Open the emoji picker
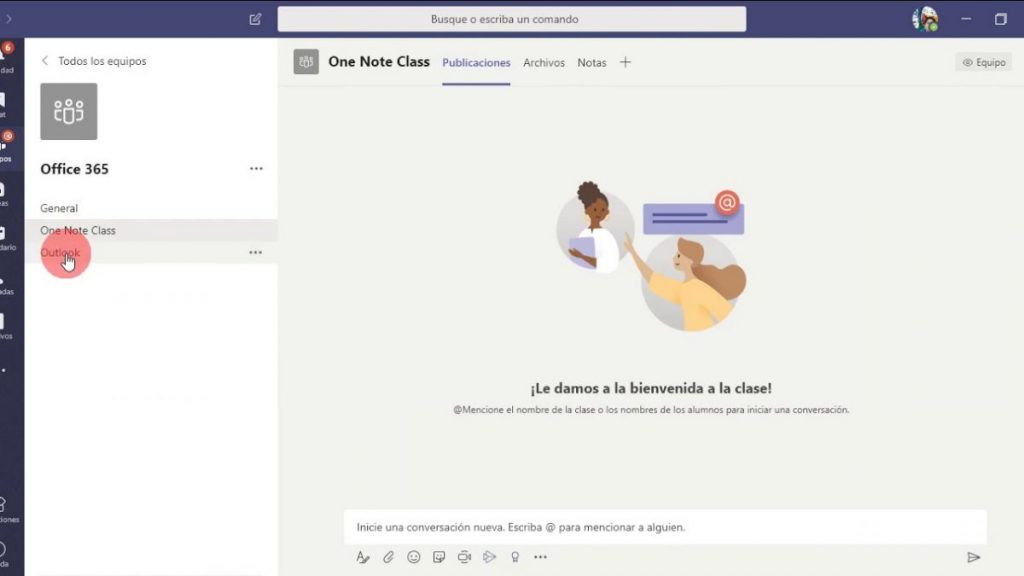Image resolution: width=1024 pixels, height=576 pixels. 413,557
